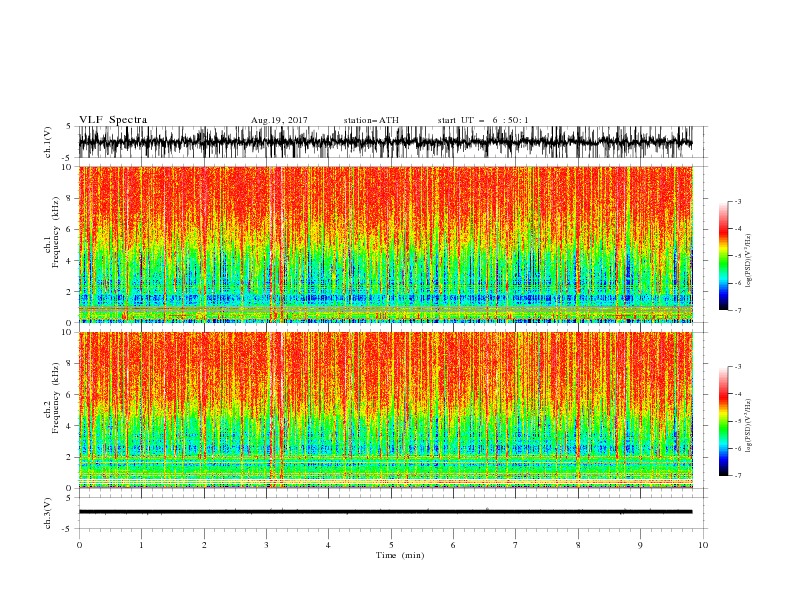The height and width of the screenshot is (612, 792).
Task: Select the "ch.1 Frequency (kHz)" axis label
Action: pyautogui.click(x=52, y=230)
